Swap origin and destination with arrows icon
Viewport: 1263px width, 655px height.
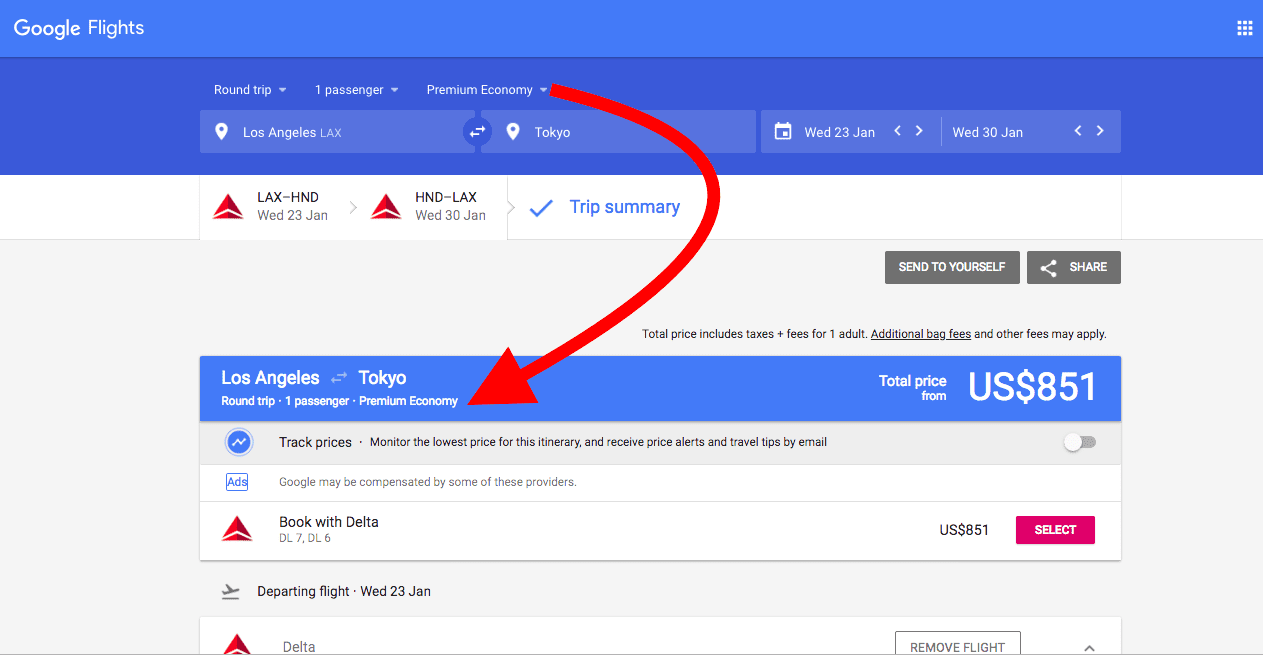477,132
